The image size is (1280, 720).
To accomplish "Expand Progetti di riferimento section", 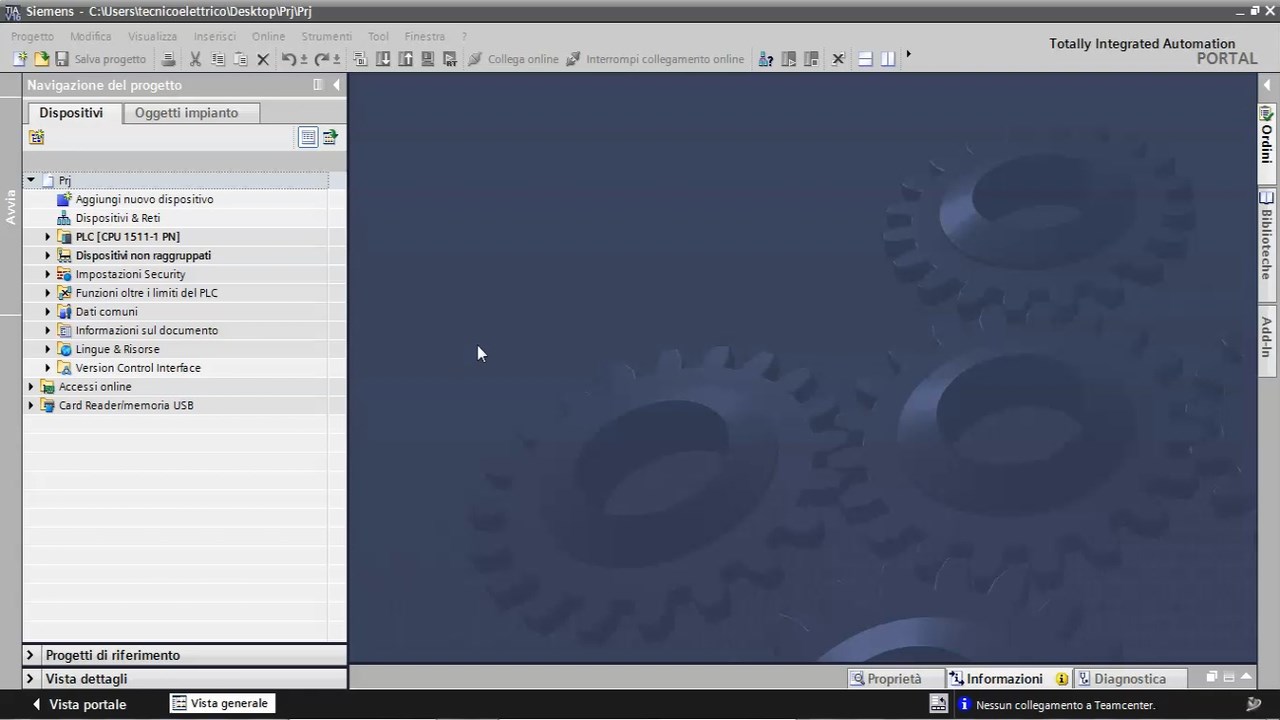I will [30, 655].
